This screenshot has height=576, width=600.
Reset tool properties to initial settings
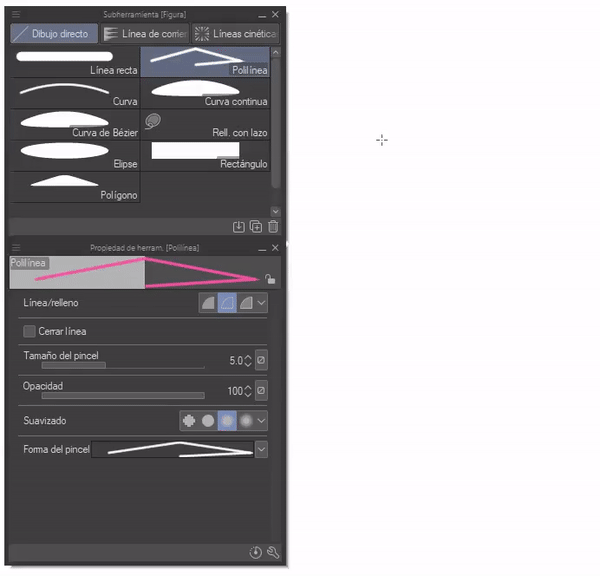coord(255,552)
